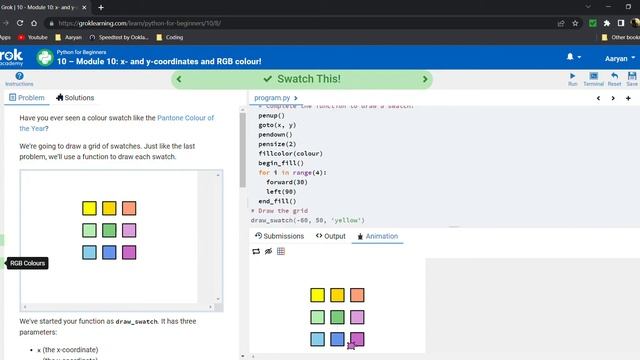Screen dimensions: 640x360
Task: Click the yellow swatch in example grid
Action: click(89, 208)
